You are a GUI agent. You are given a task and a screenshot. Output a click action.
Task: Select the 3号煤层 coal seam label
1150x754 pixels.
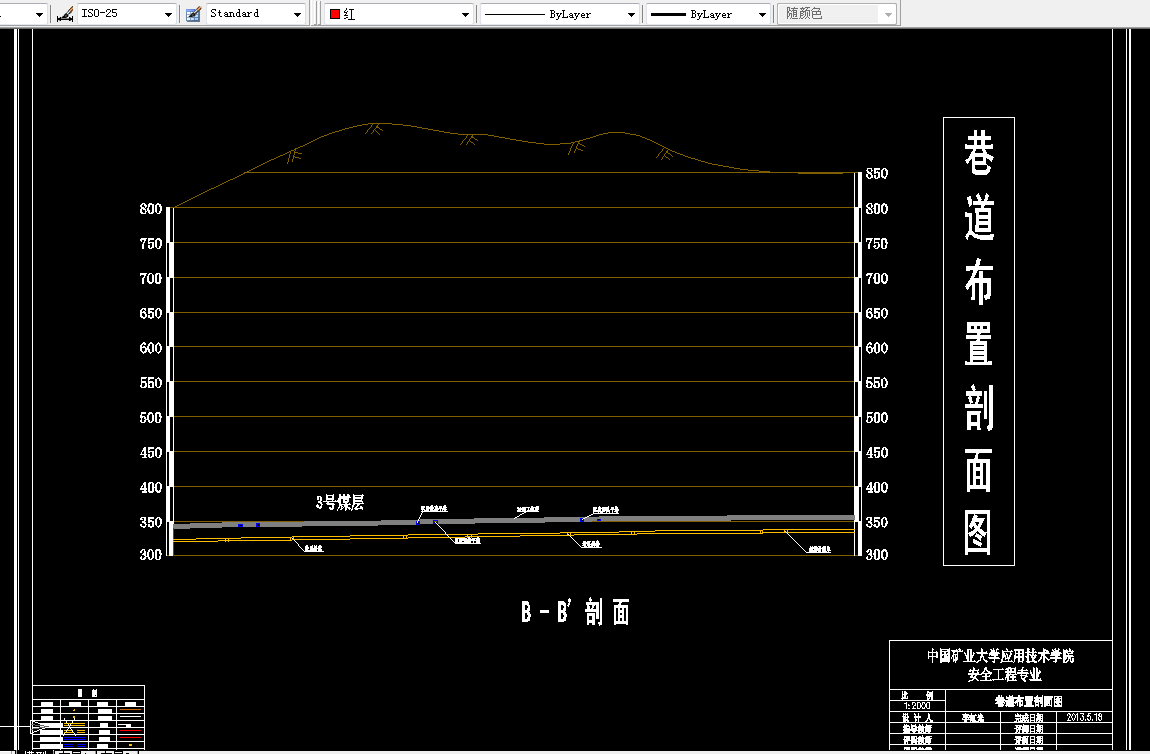coord(340,502)
